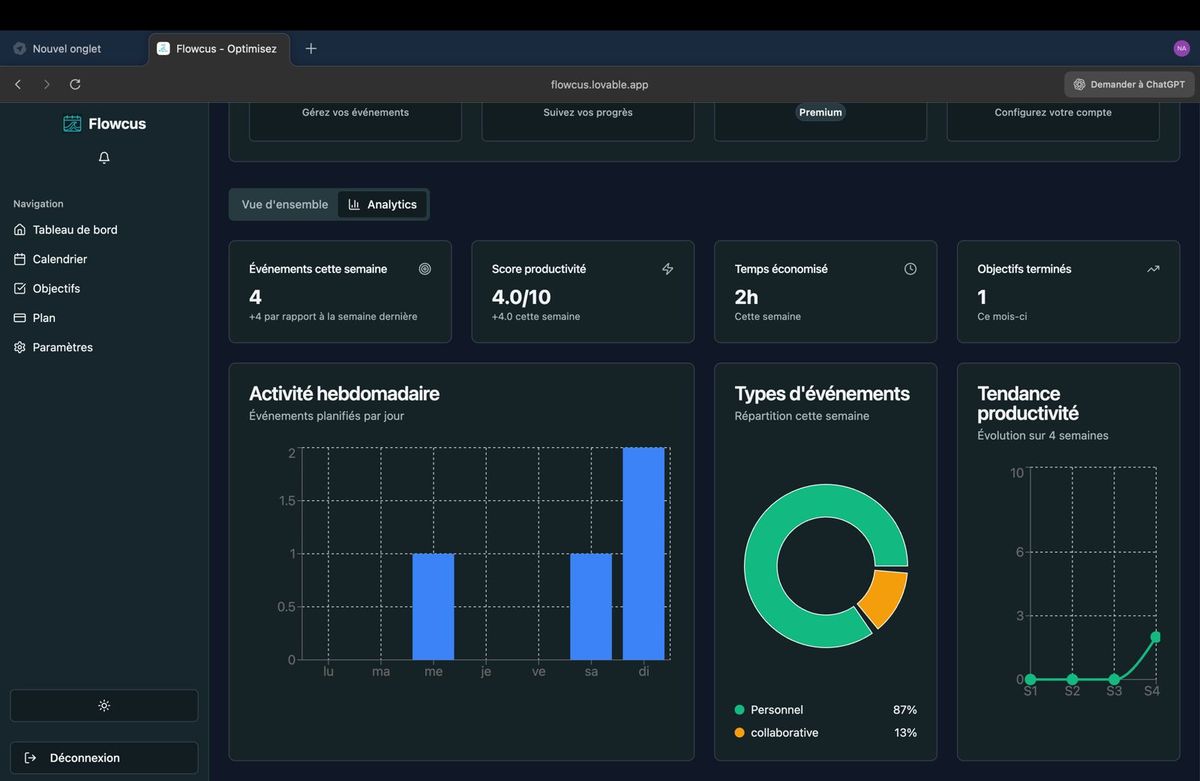Click the tall blue bar for 'di'

pos(644,554)
